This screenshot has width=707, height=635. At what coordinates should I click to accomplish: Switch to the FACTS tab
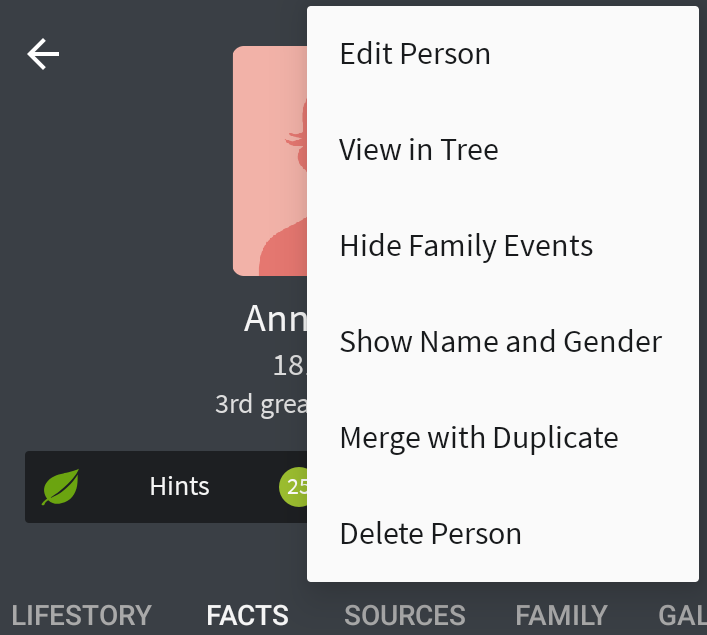248,615
